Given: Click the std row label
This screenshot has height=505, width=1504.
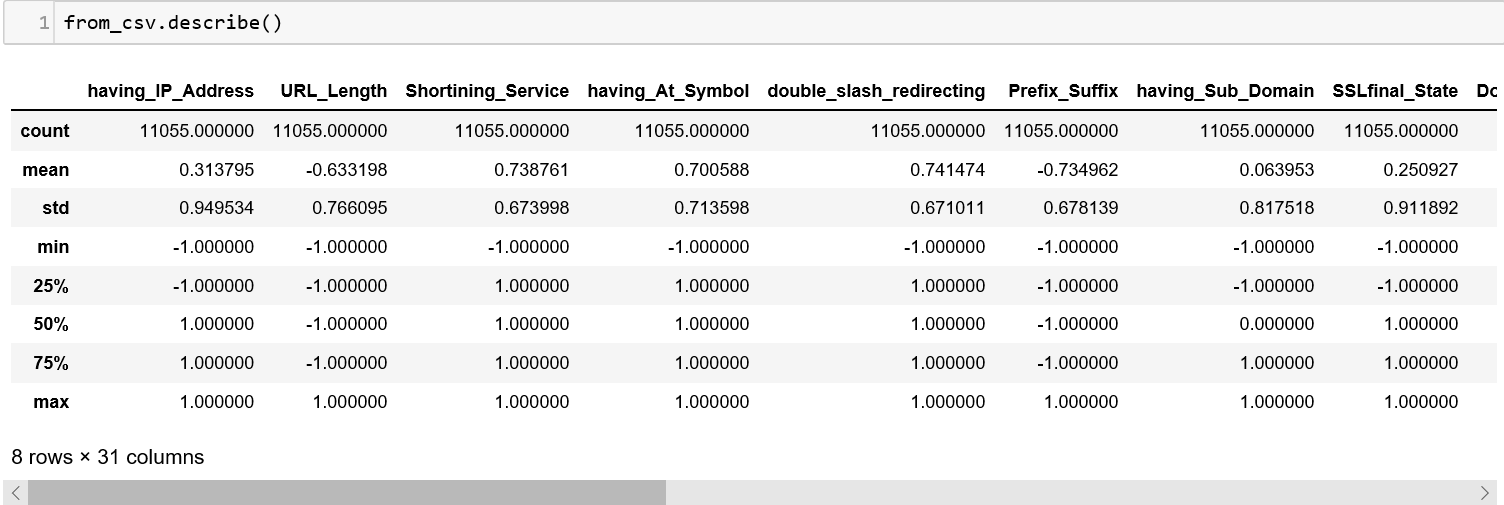Looking at the screenshot, I should click(x=54, y=208).
